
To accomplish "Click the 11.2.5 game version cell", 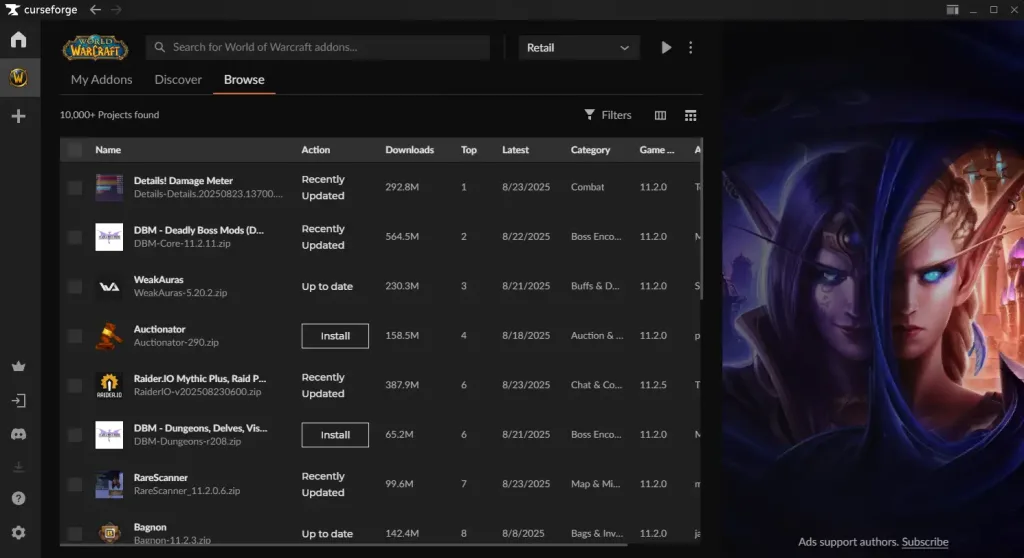I will (653, 385).
